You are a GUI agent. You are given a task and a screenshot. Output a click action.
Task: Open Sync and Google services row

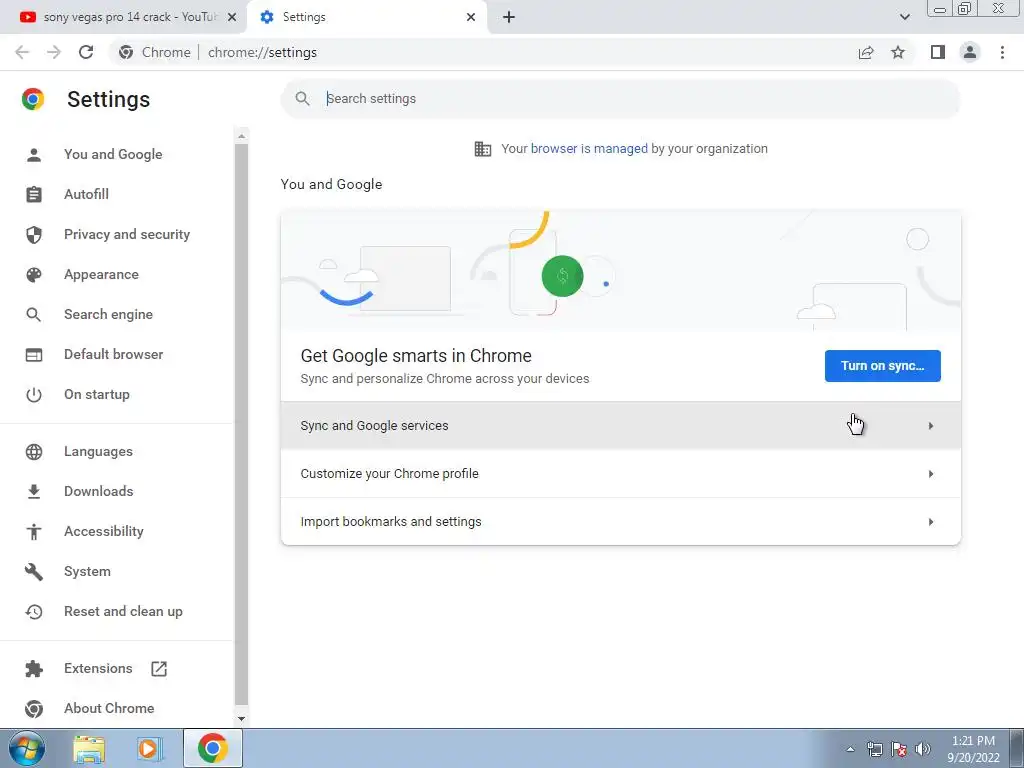tap(620, 426)
